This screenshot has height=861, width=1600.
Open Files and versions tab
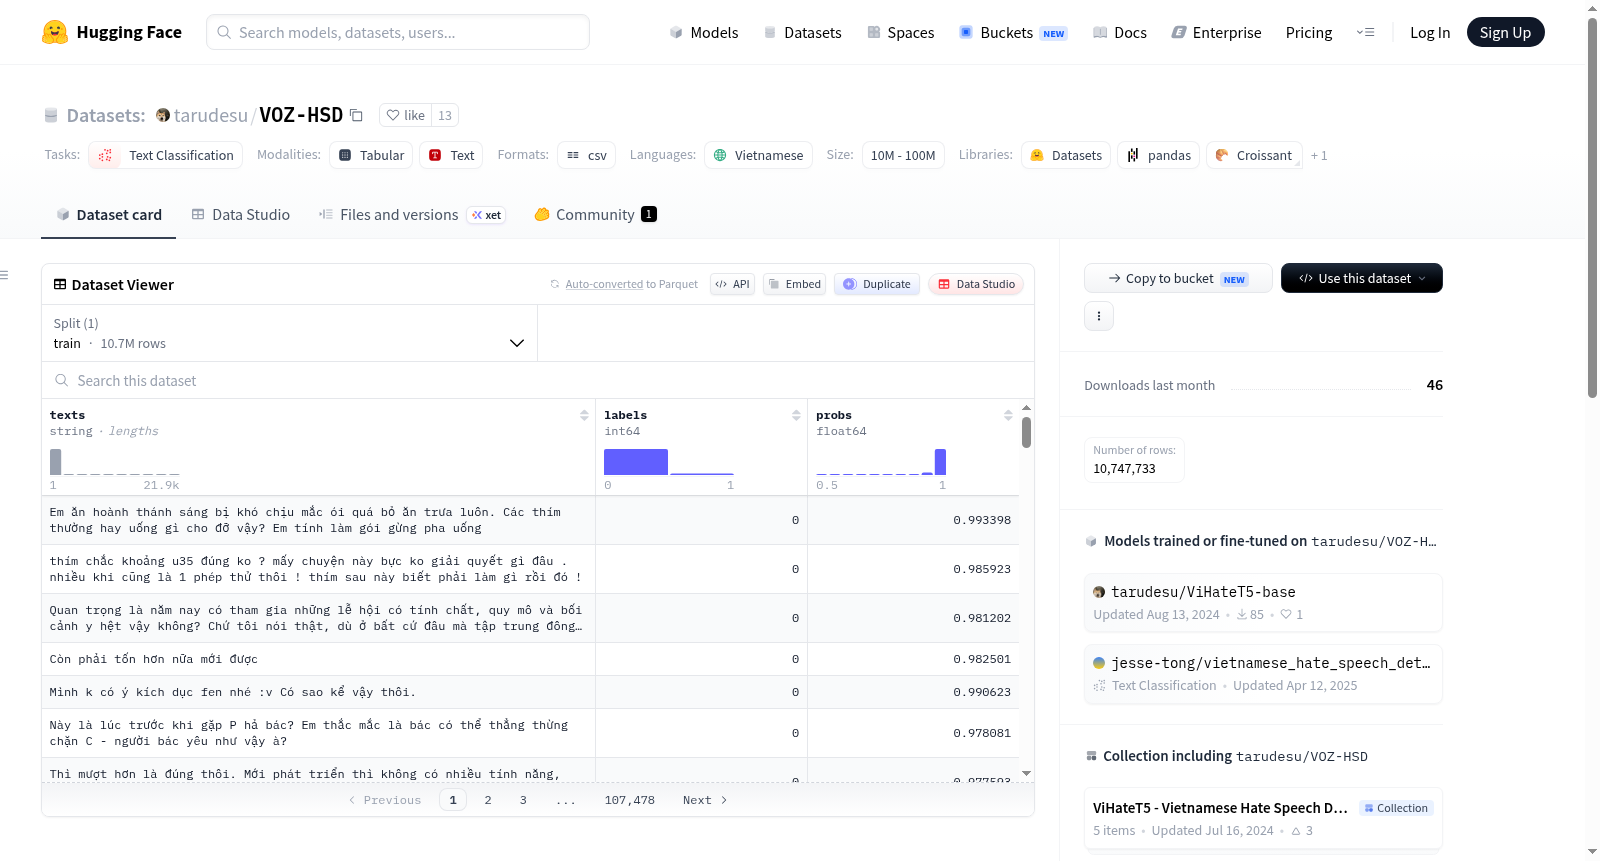[x=411, y=215]
